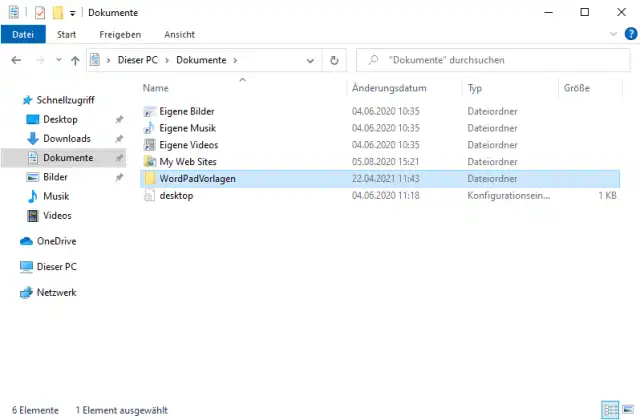The height and width of the screenshot is (420, 640).
Task: Sort by the Änderungsdatum column header
Action: click(389, 88)
